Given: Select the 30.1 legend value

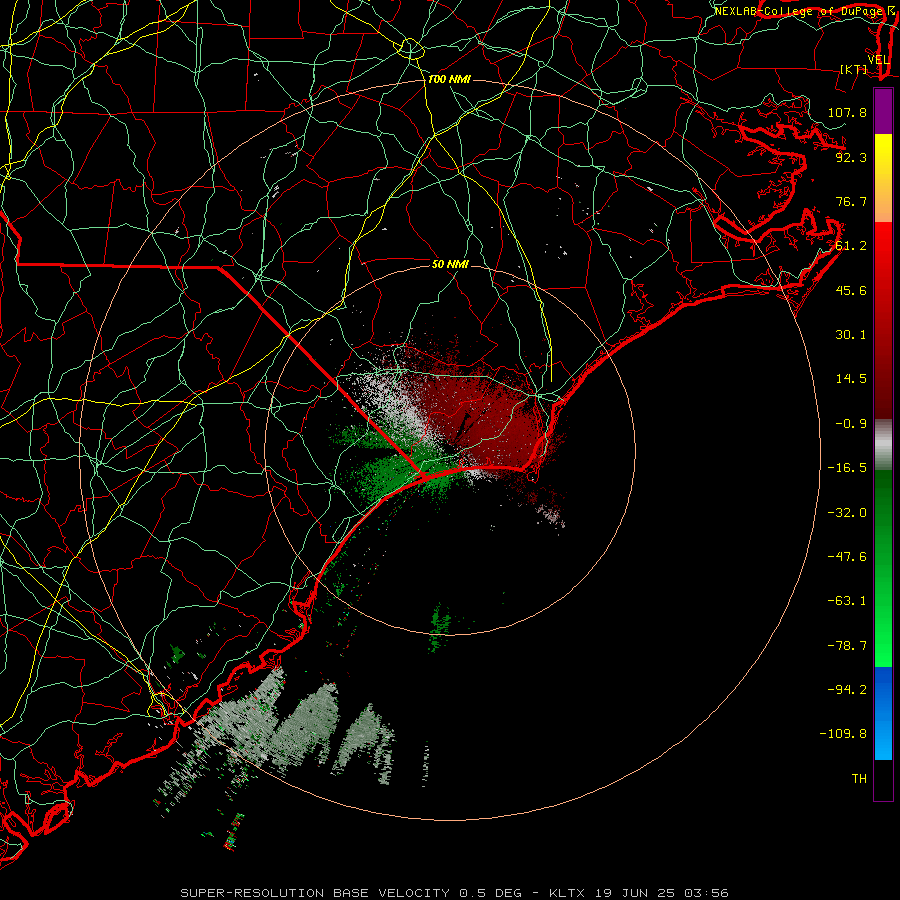Looking at the screenshot, I should point(851,335).
